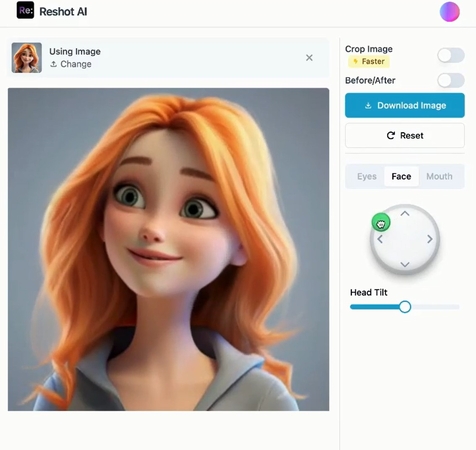
Task: Click the edited portrait preview image
Action: [x=168, y=249]
